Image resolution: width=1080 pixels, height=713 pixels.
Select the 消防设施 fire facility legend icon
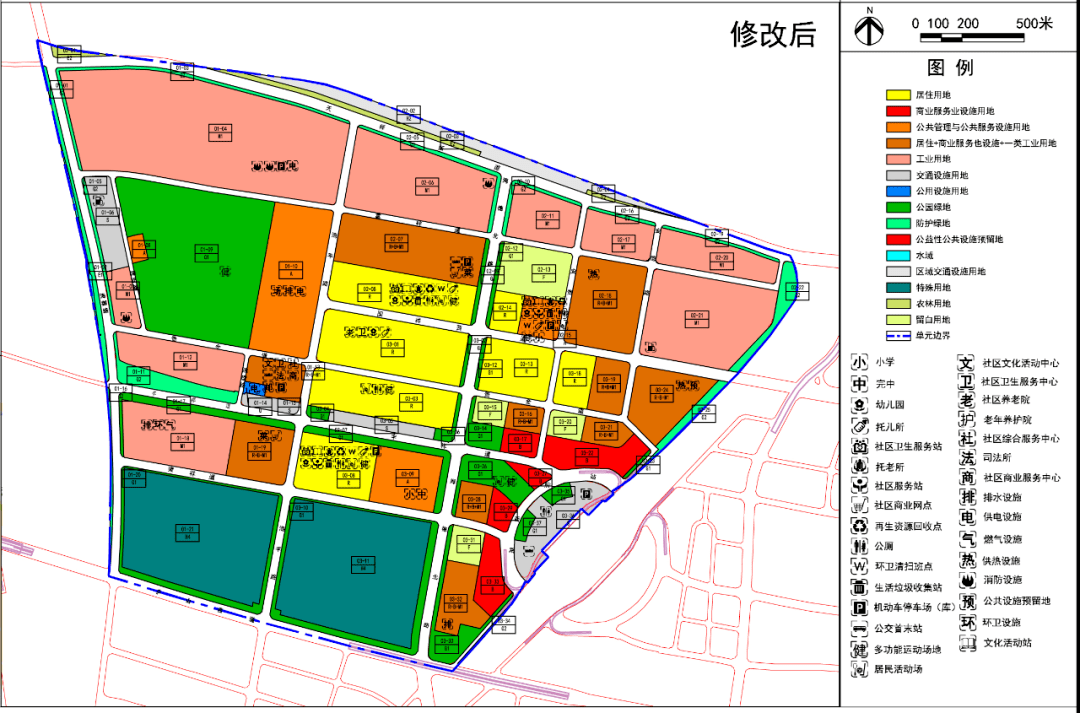click(x=967, y=580)
